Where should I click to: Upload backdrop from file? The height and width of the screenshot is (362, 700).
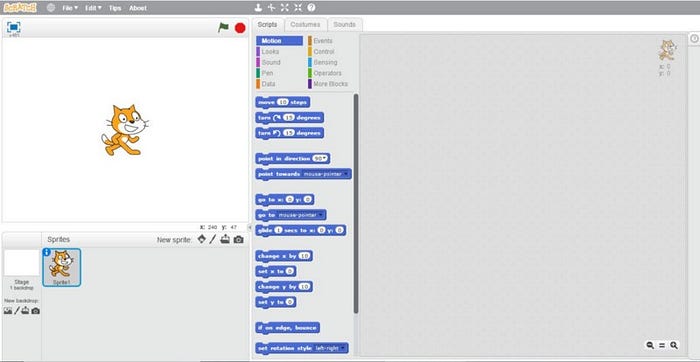[x=25, y=311]
